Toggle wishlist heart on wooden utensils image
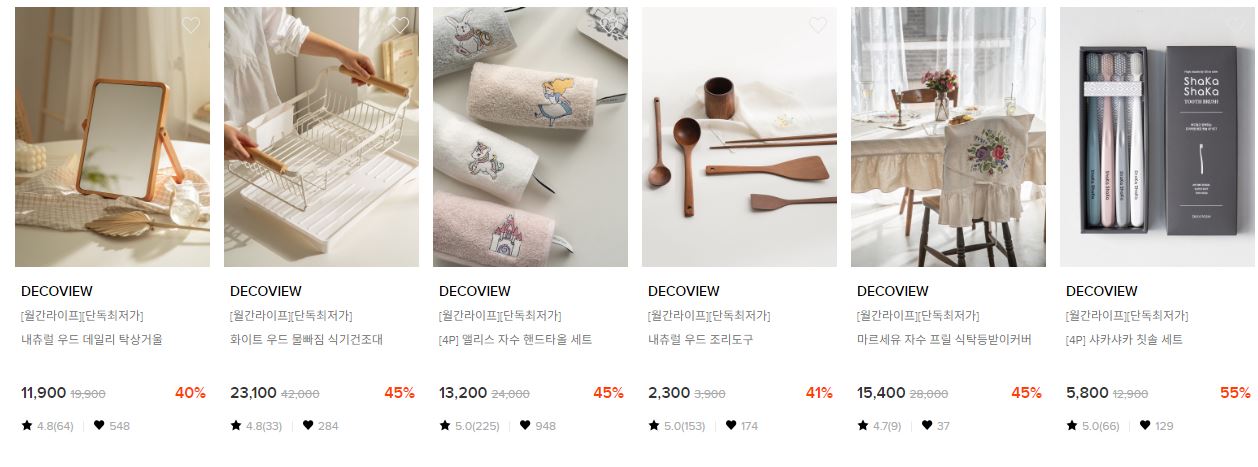This screenshot has width=1258, height=467. tap(817, 25)
